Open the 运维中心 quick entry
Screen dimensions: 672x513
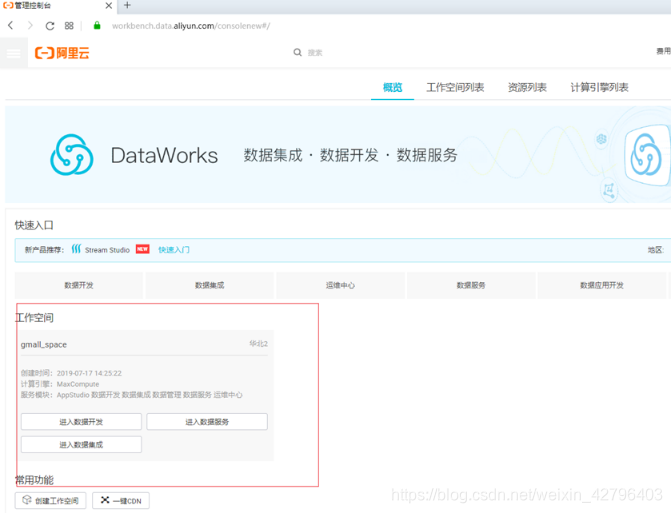coord(340,285)
